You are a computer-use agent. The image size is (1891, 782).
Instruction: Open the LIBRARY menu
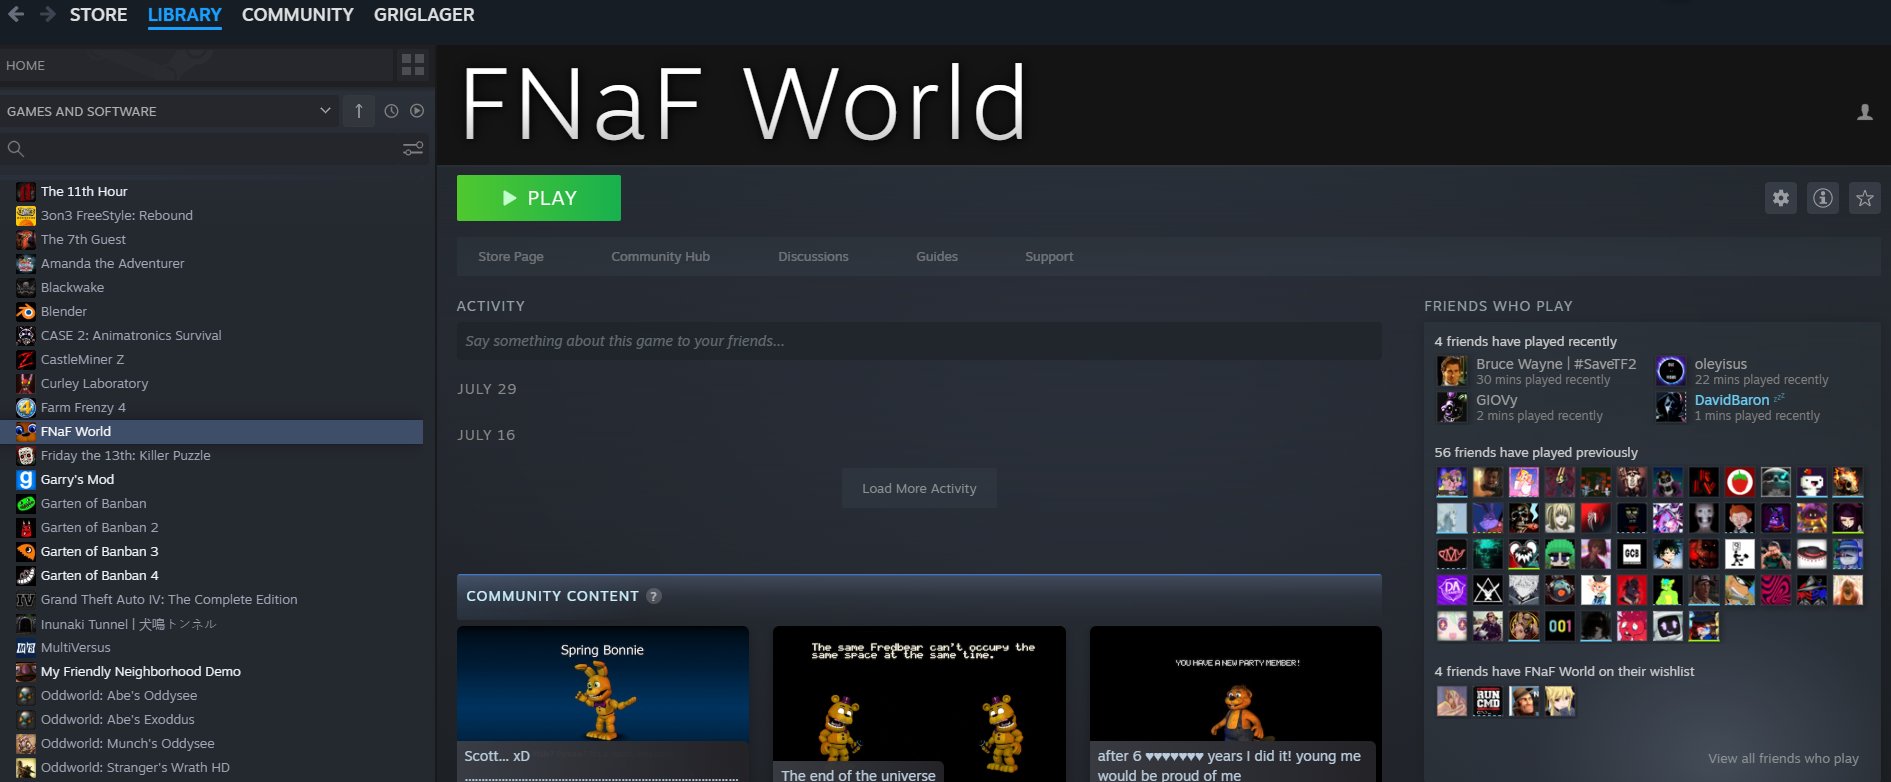point(185,15)
